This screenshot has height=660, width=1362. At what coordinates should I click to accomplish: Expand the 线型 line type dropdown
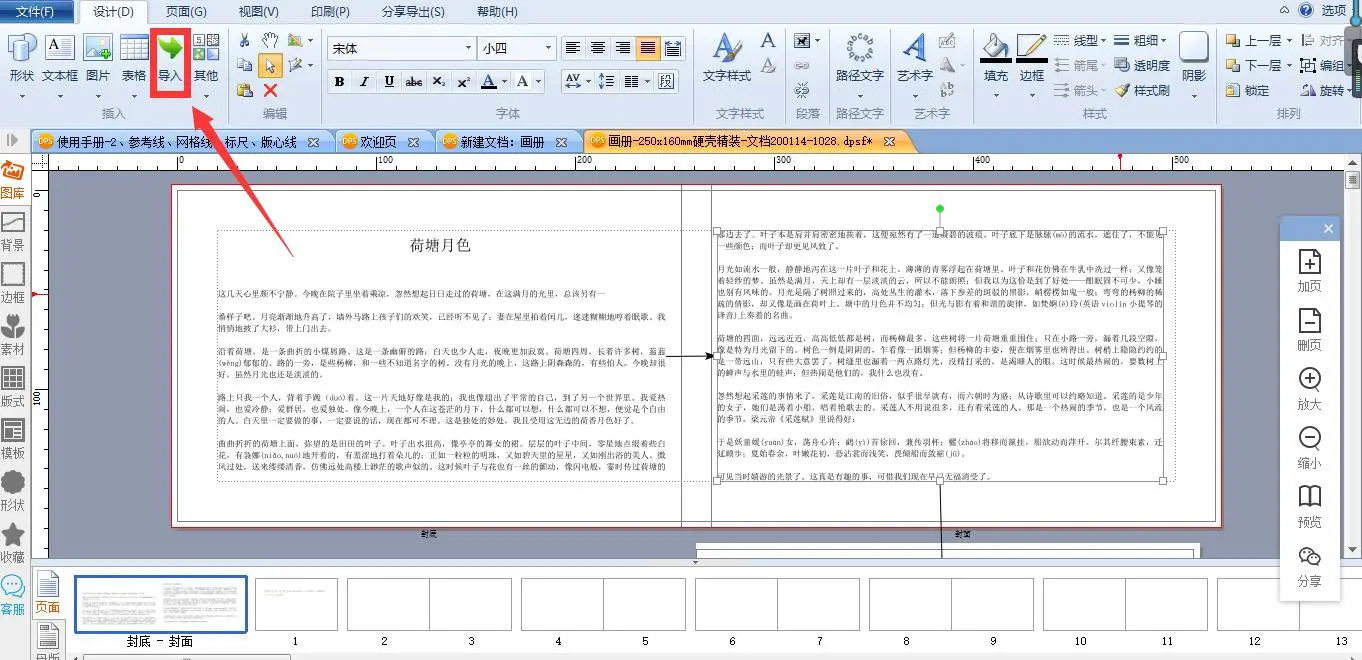[1102, 41]
